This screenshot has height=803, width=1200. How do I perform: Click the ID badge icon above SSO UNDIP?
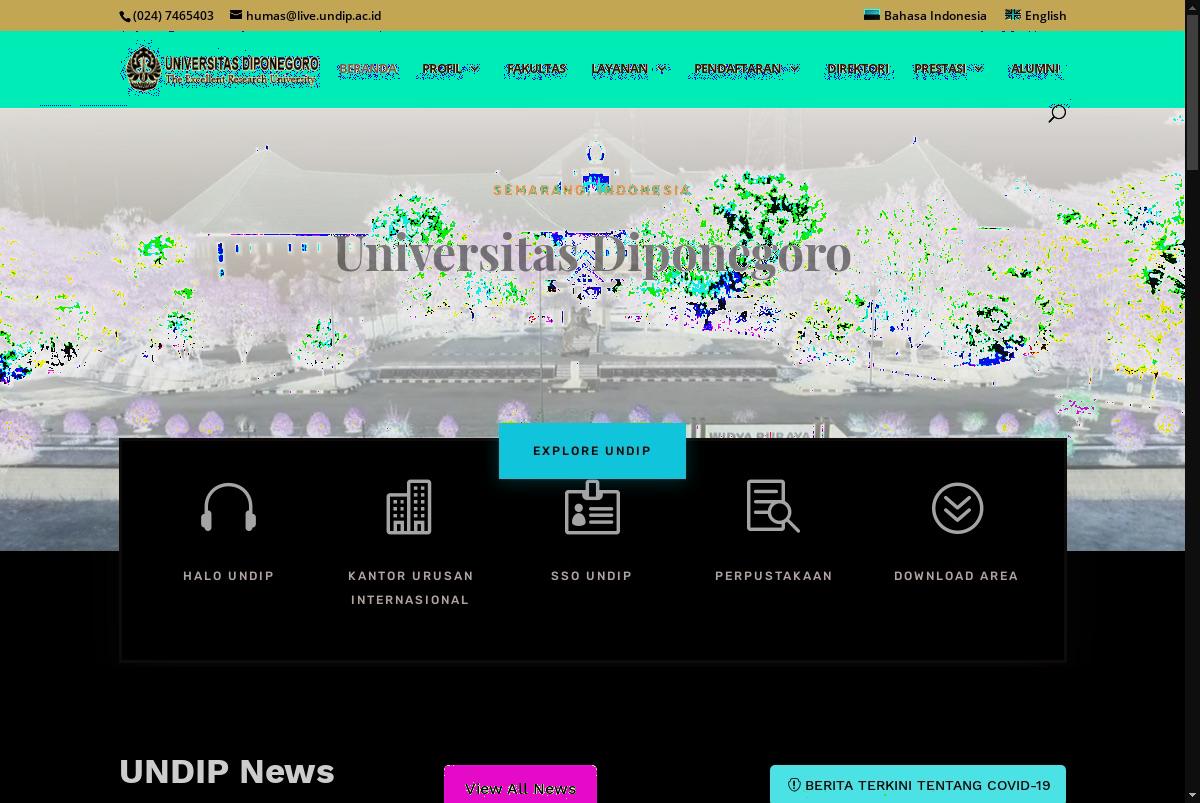[x=592, y=507]
